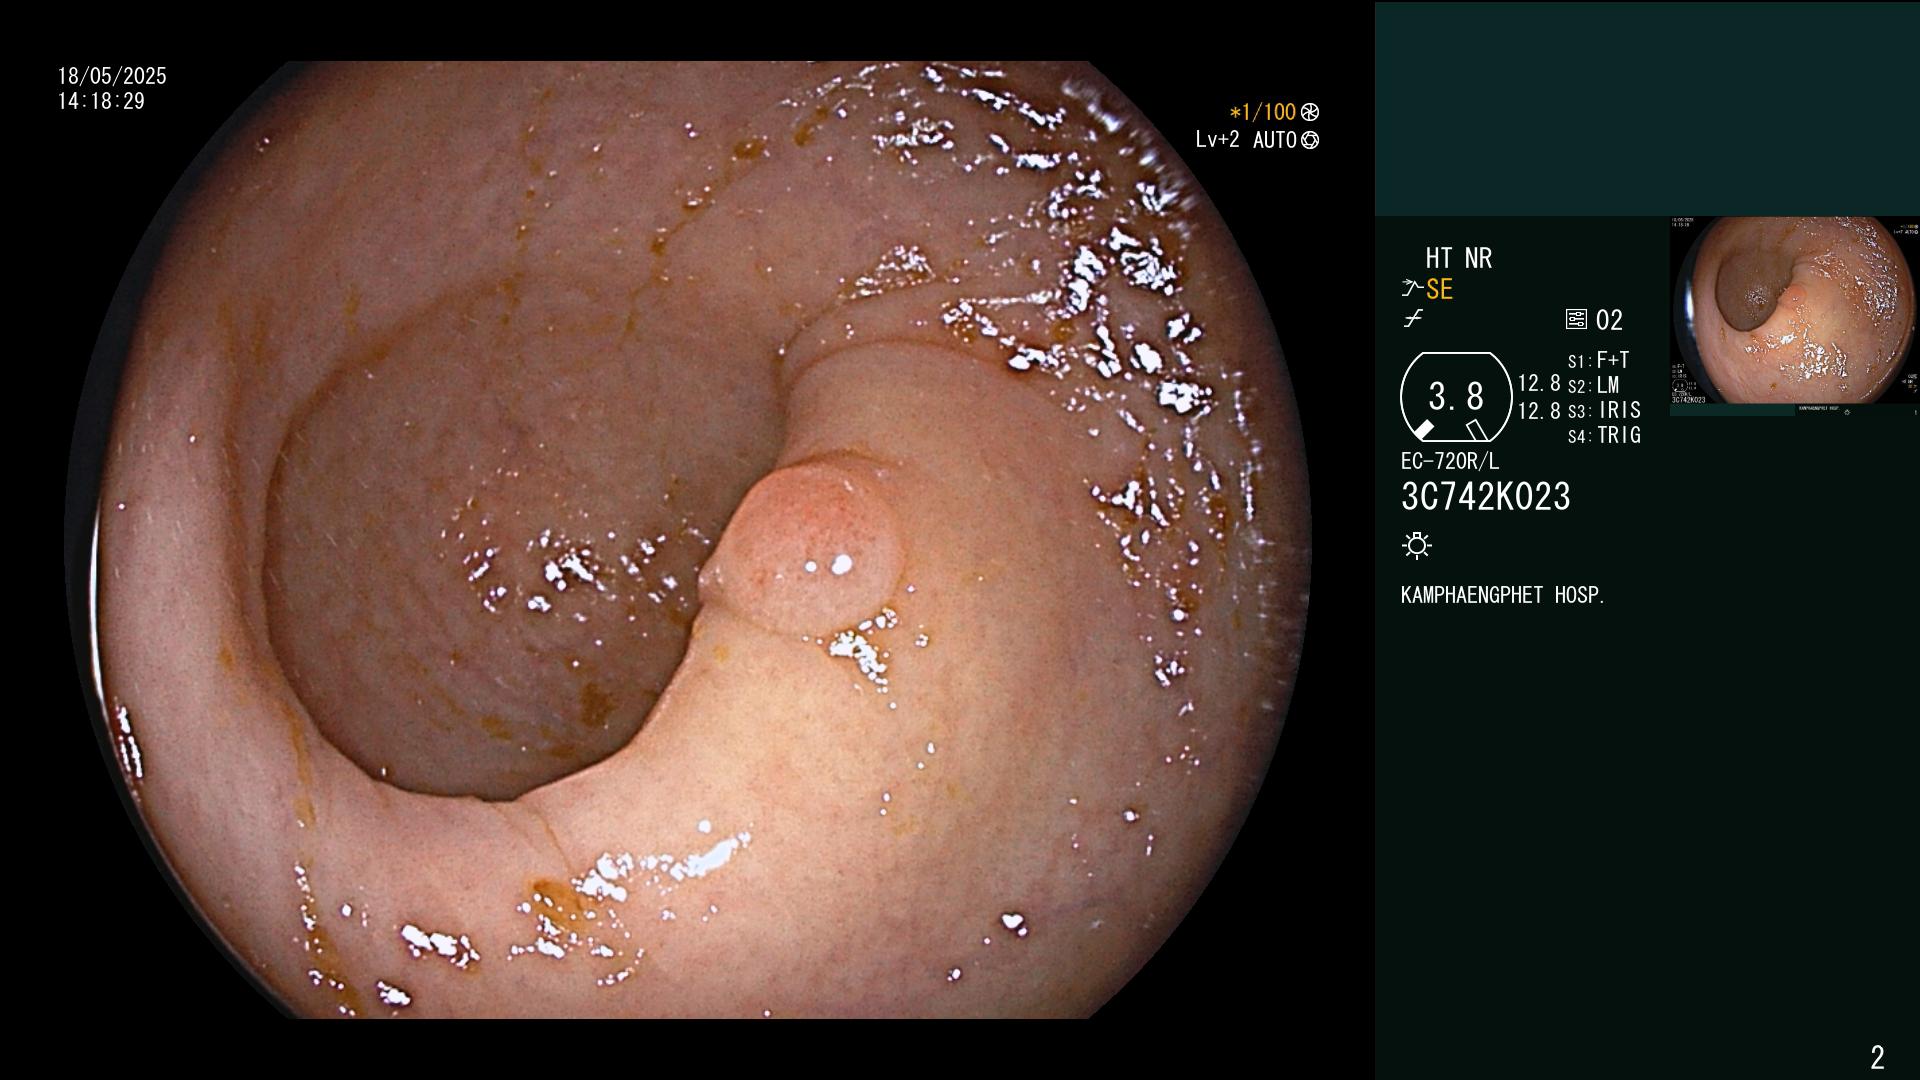Click the lower 12.8 scope dimension value
Viewport: 1920px width, 1080px height.
(x=1539, y=411)
